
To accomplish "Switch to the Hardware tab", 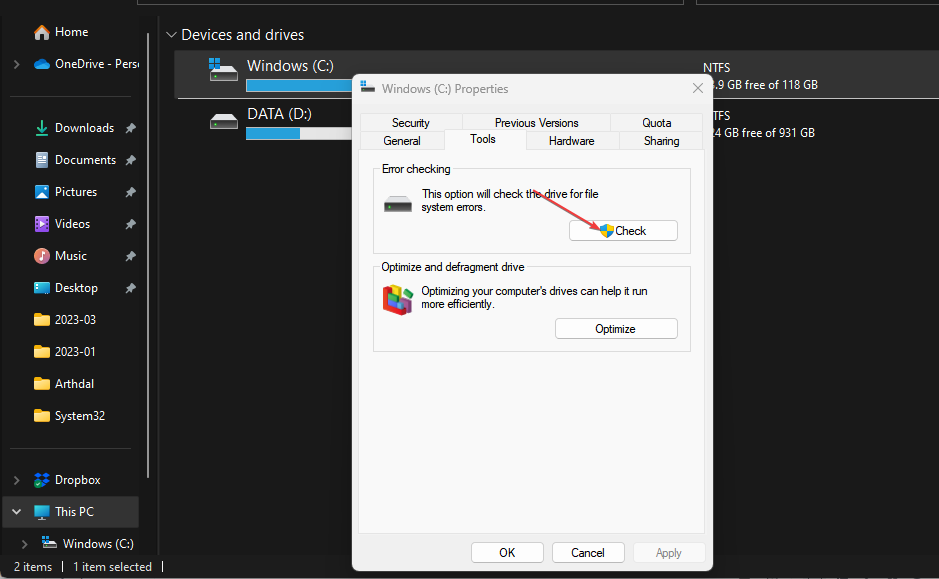I will [572, 141].
